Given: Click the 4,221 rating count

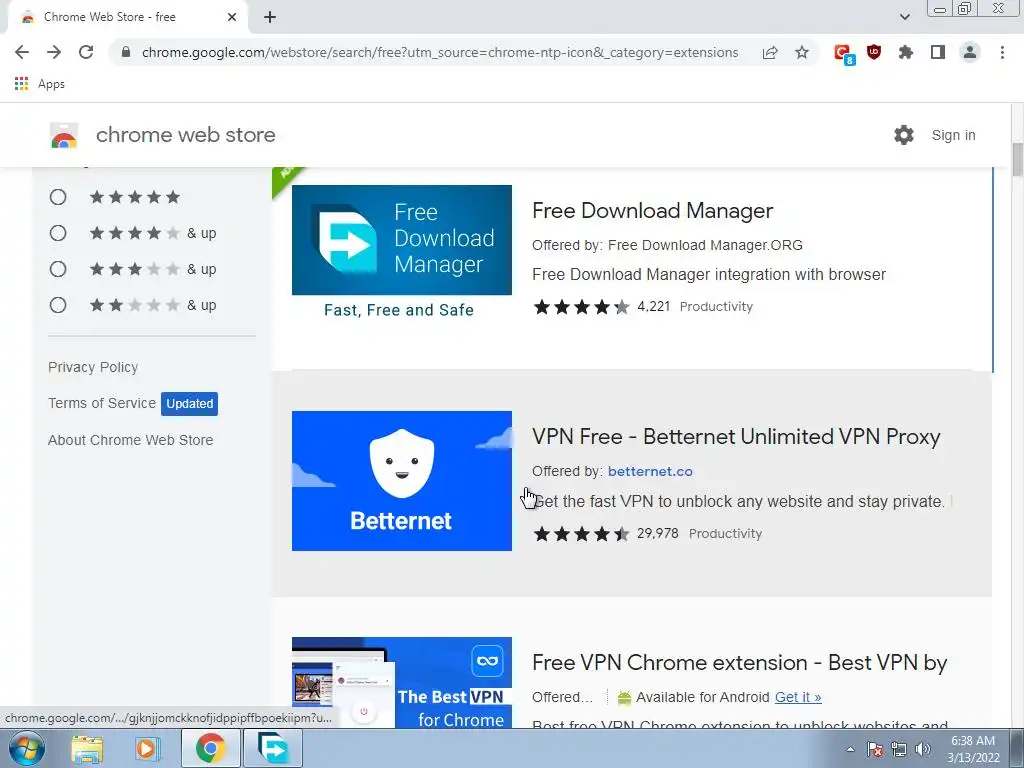Looking at the screenshot, I should click(654, 306).
